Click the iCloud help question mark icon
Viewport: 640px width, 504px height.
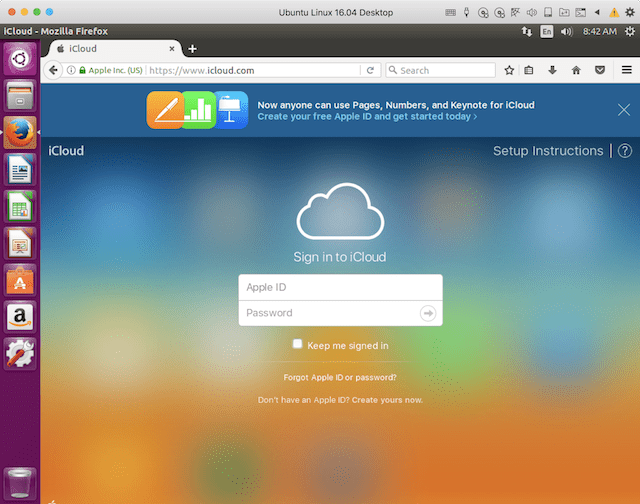click(x=625, y=151)
